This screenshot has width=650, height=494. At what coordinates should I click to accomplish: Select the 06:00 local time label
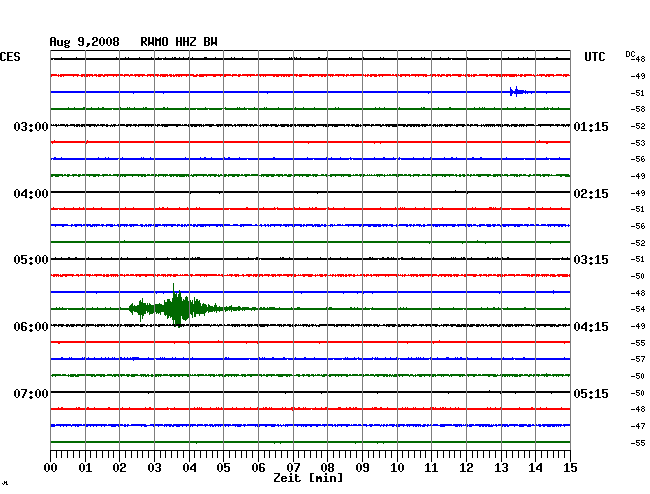pos(31,327)
